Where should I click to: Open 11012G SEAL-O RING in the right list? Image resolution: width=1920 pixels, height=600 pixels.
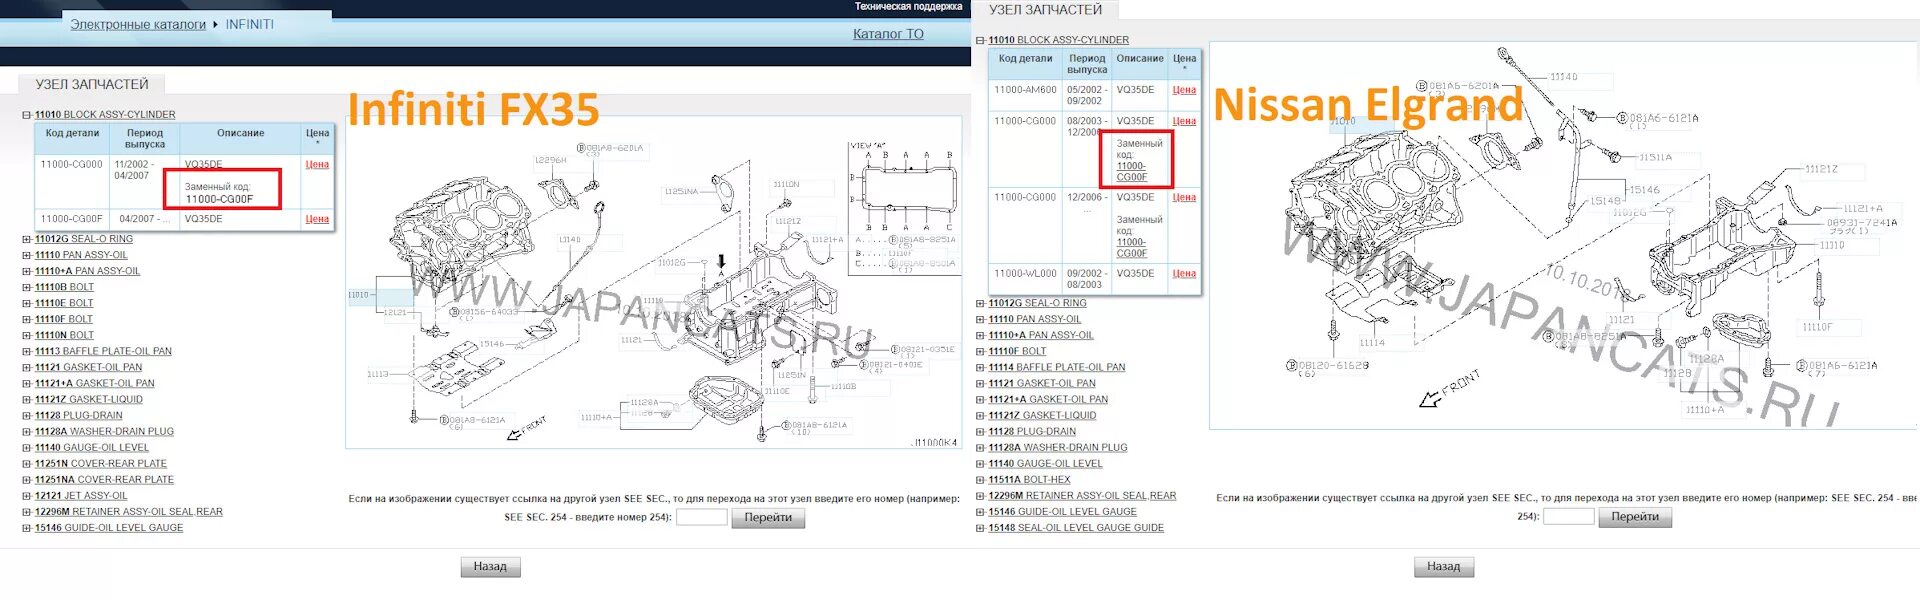1037,303
